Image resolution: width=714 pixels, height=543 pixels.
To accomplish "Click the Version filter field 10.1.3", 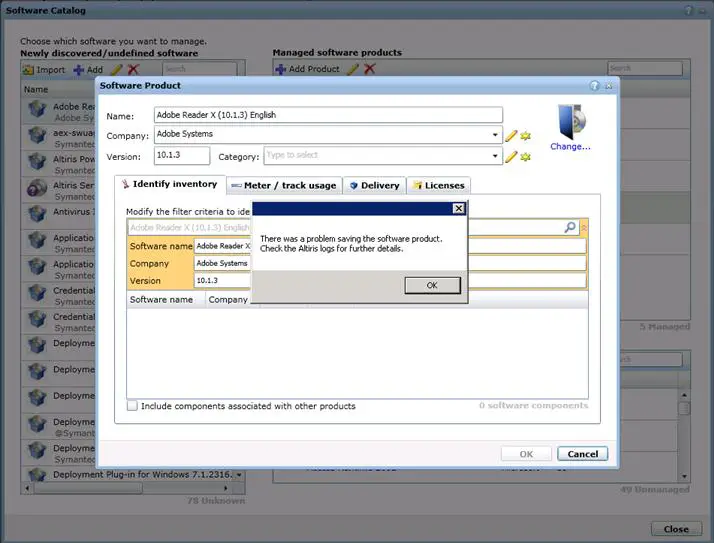I will 390,281.
